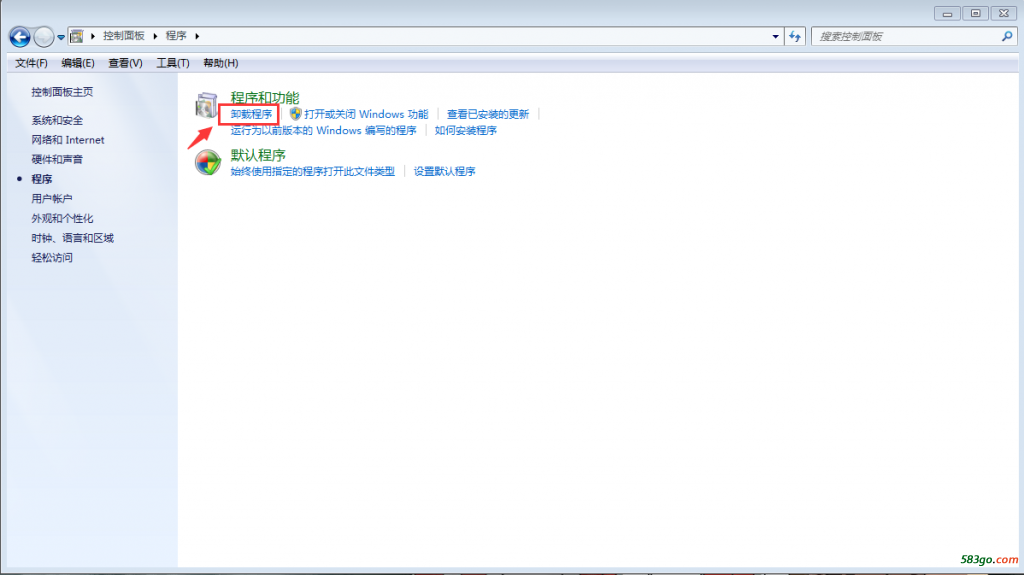Click 程序 in the address breadcrumb

point(176,36)
